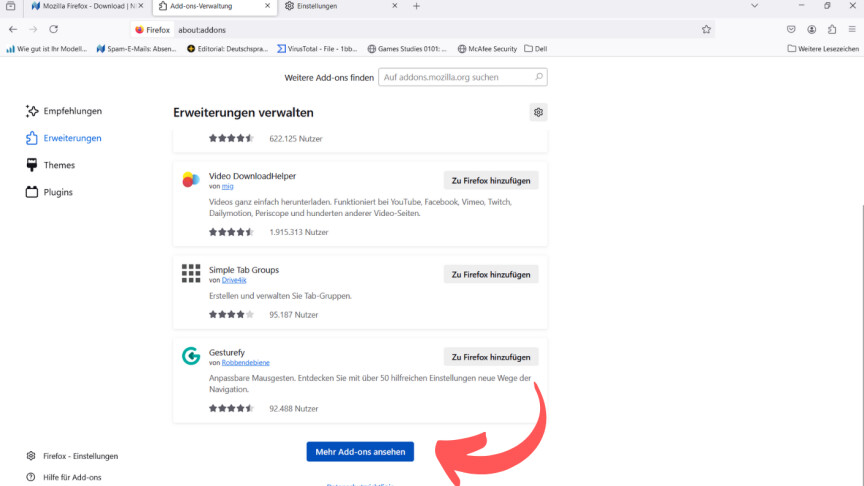
Task: Open Hilfe für Add-ons link
Action: pos(64,477)
